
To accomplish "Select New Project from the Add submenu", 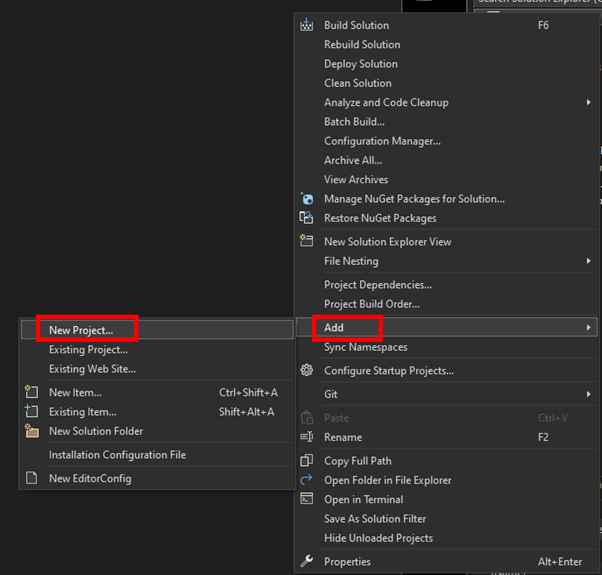I will coord(81,330).
